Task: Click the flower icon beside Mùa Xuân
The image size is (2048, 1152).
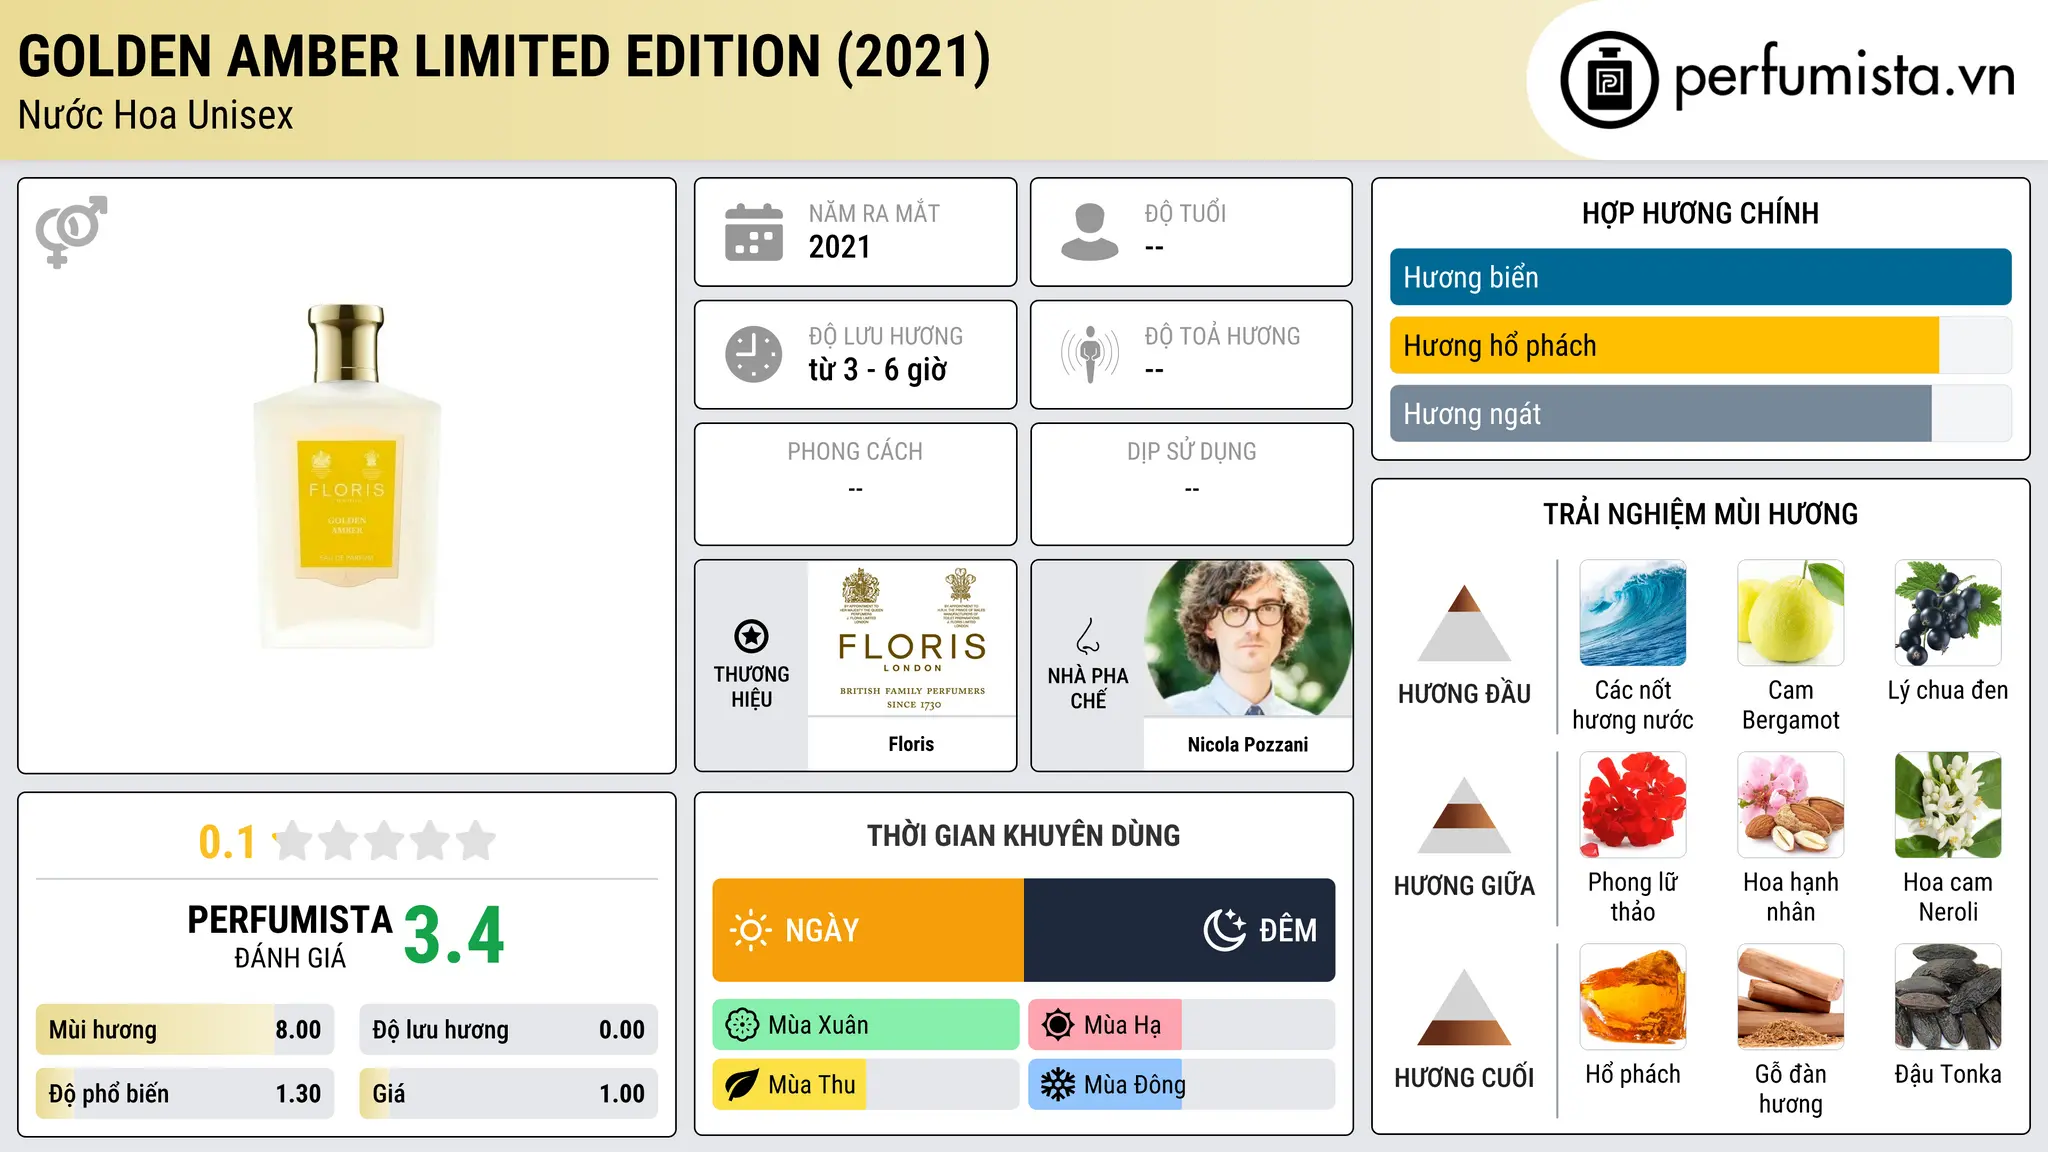Action: tap(742, 1025)
